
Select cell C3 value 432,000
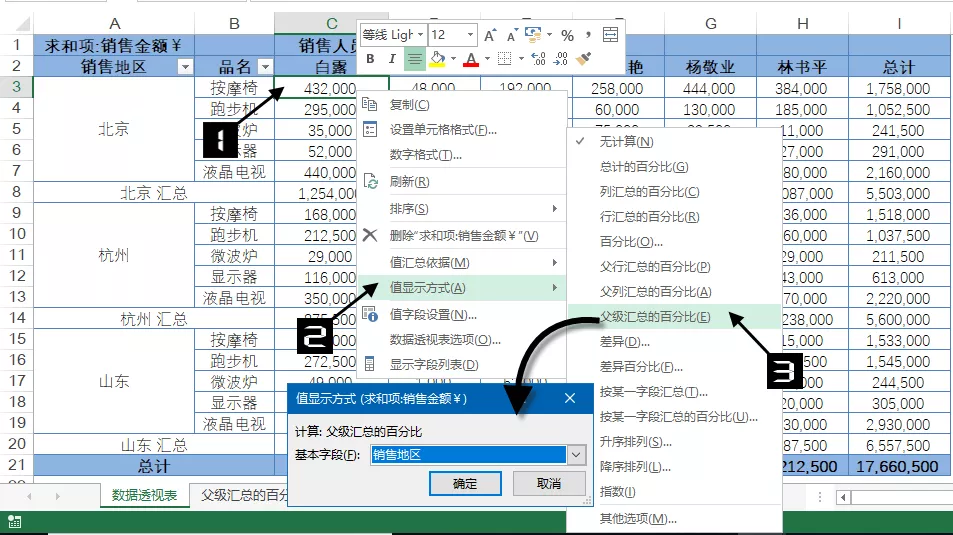pyautogui.click(x=332, y=88)
